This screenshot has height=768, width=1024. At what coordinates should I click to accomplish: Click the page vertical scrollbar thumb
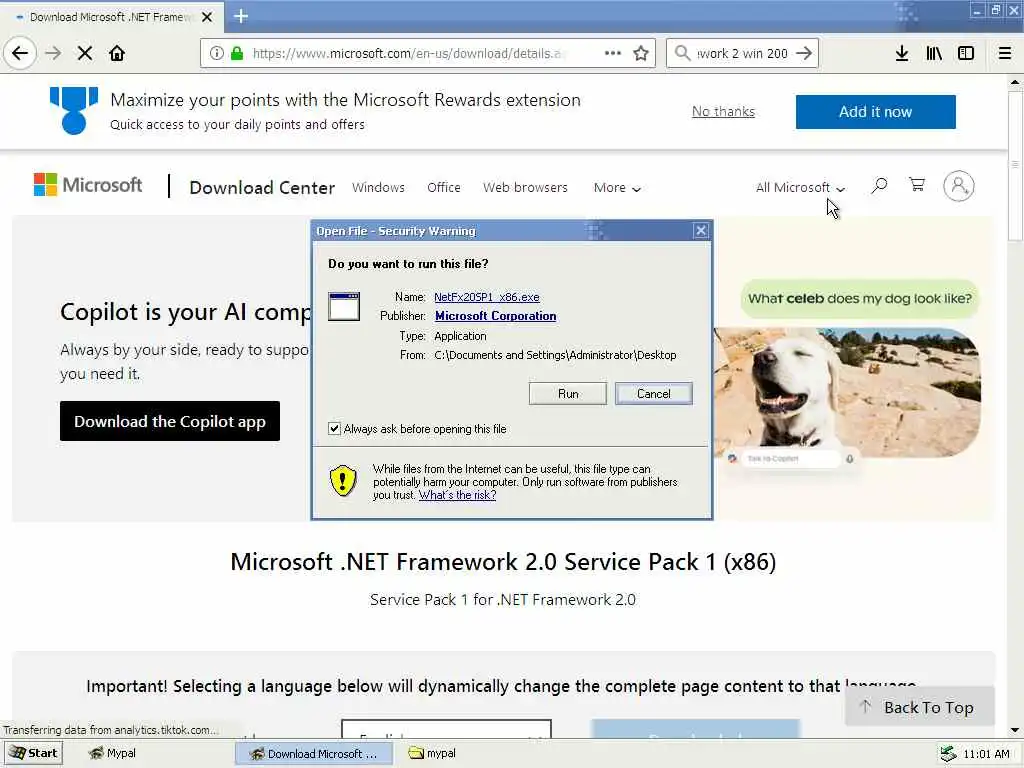point(1015,167)
